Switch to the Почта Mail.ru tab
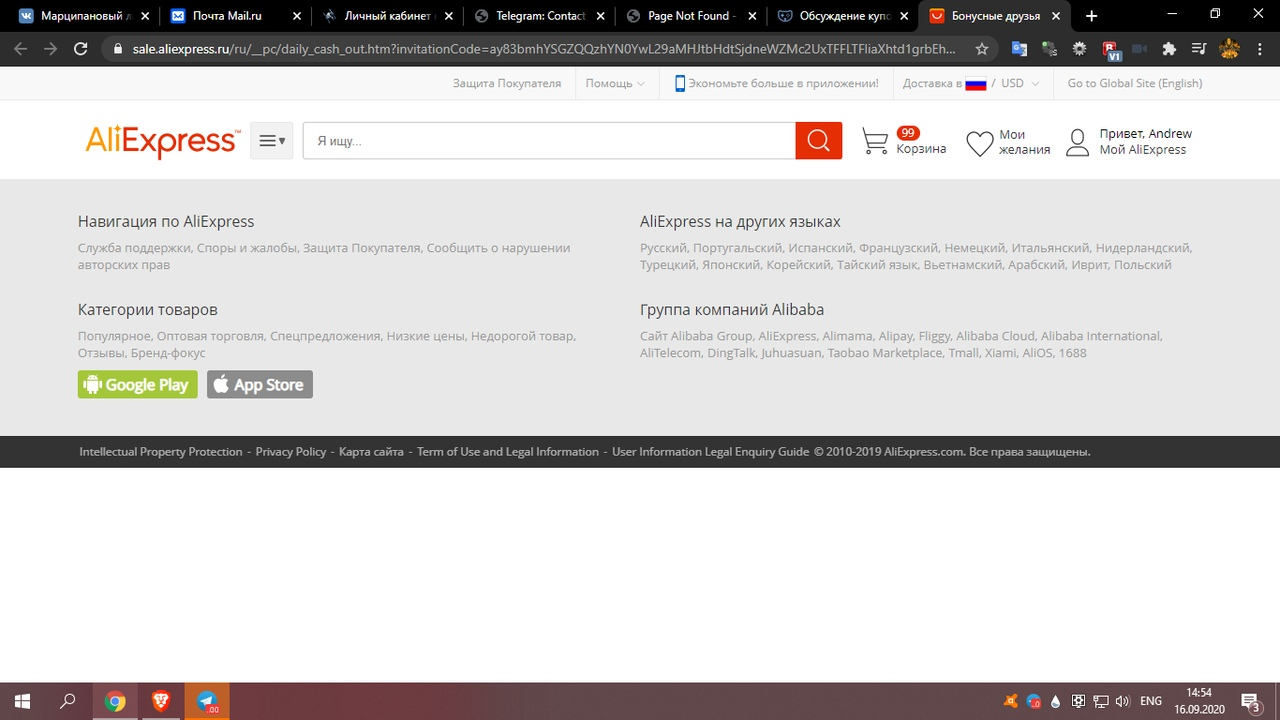The width and height of the screenshot is (1280, 720). 234,16
